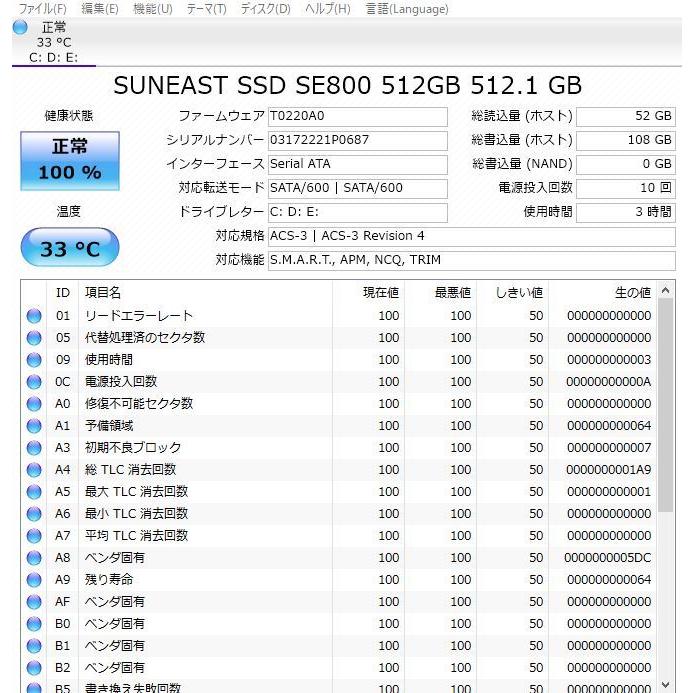Click the 現在値 column header
693x693 pixels.
point(369,293)
